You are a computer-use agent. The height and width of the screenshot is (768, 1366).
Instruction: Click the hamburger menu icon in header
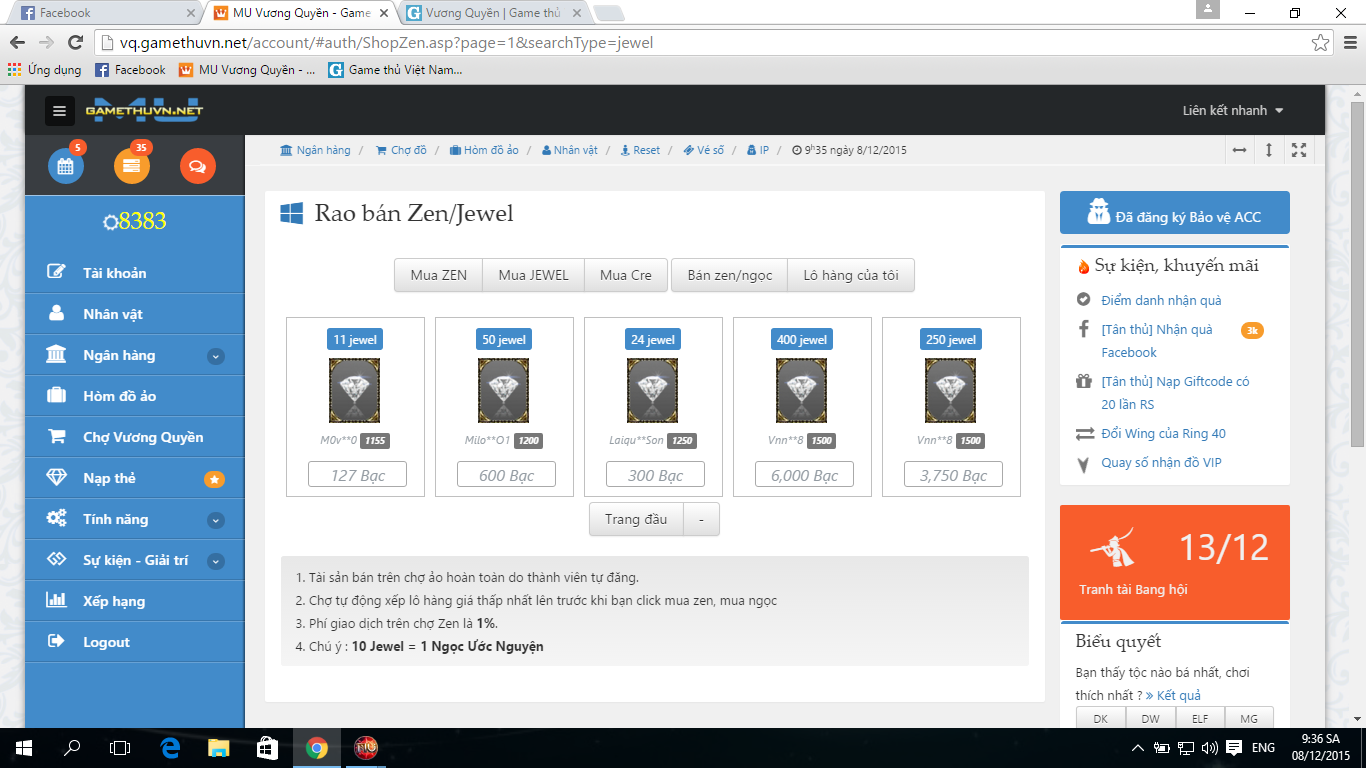click(60, 111)
